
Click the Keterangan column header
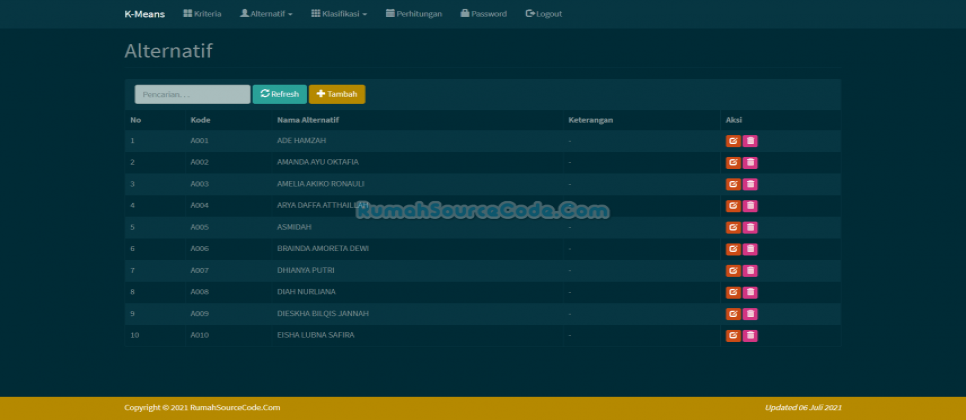pos(590,120)
